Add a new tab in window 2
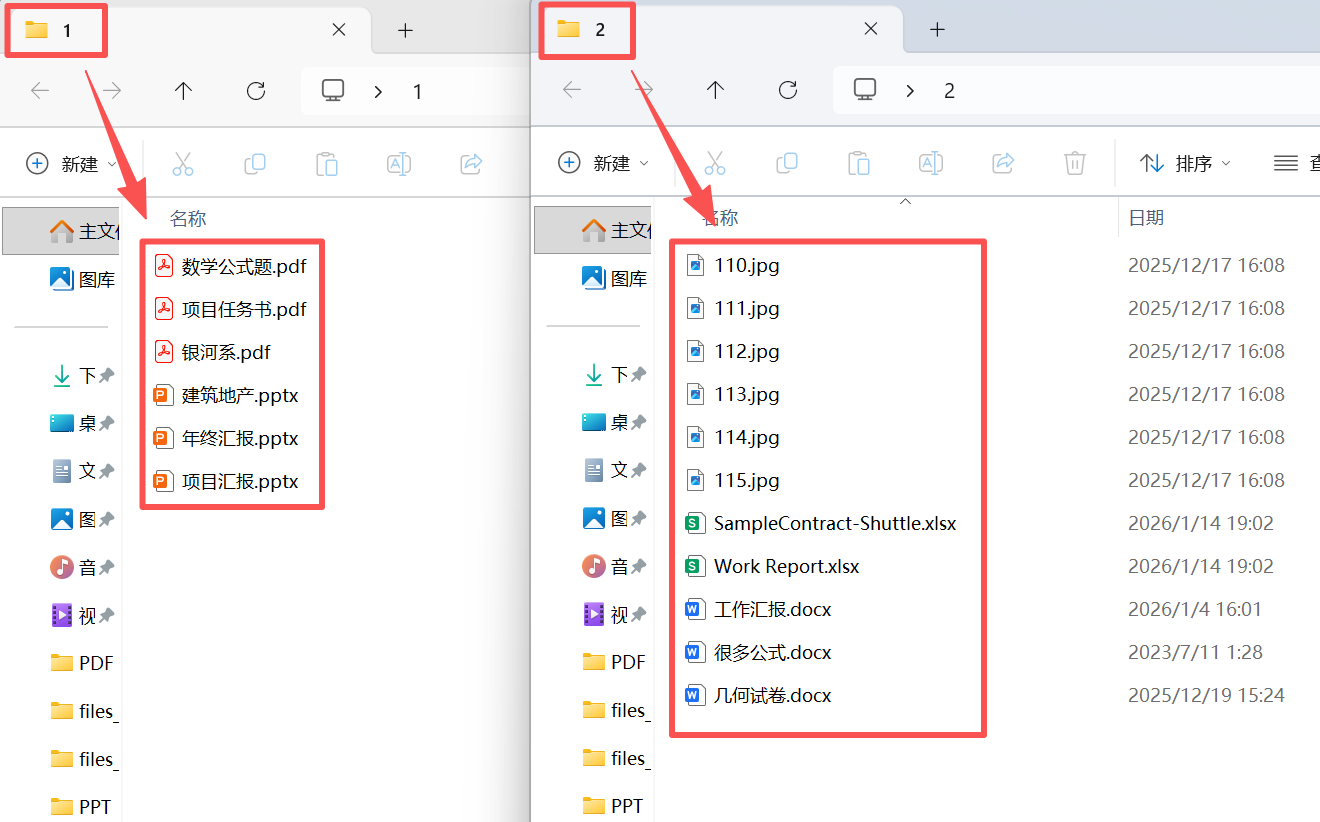The width and height of the screenshot is (1320, 822). 937,30
